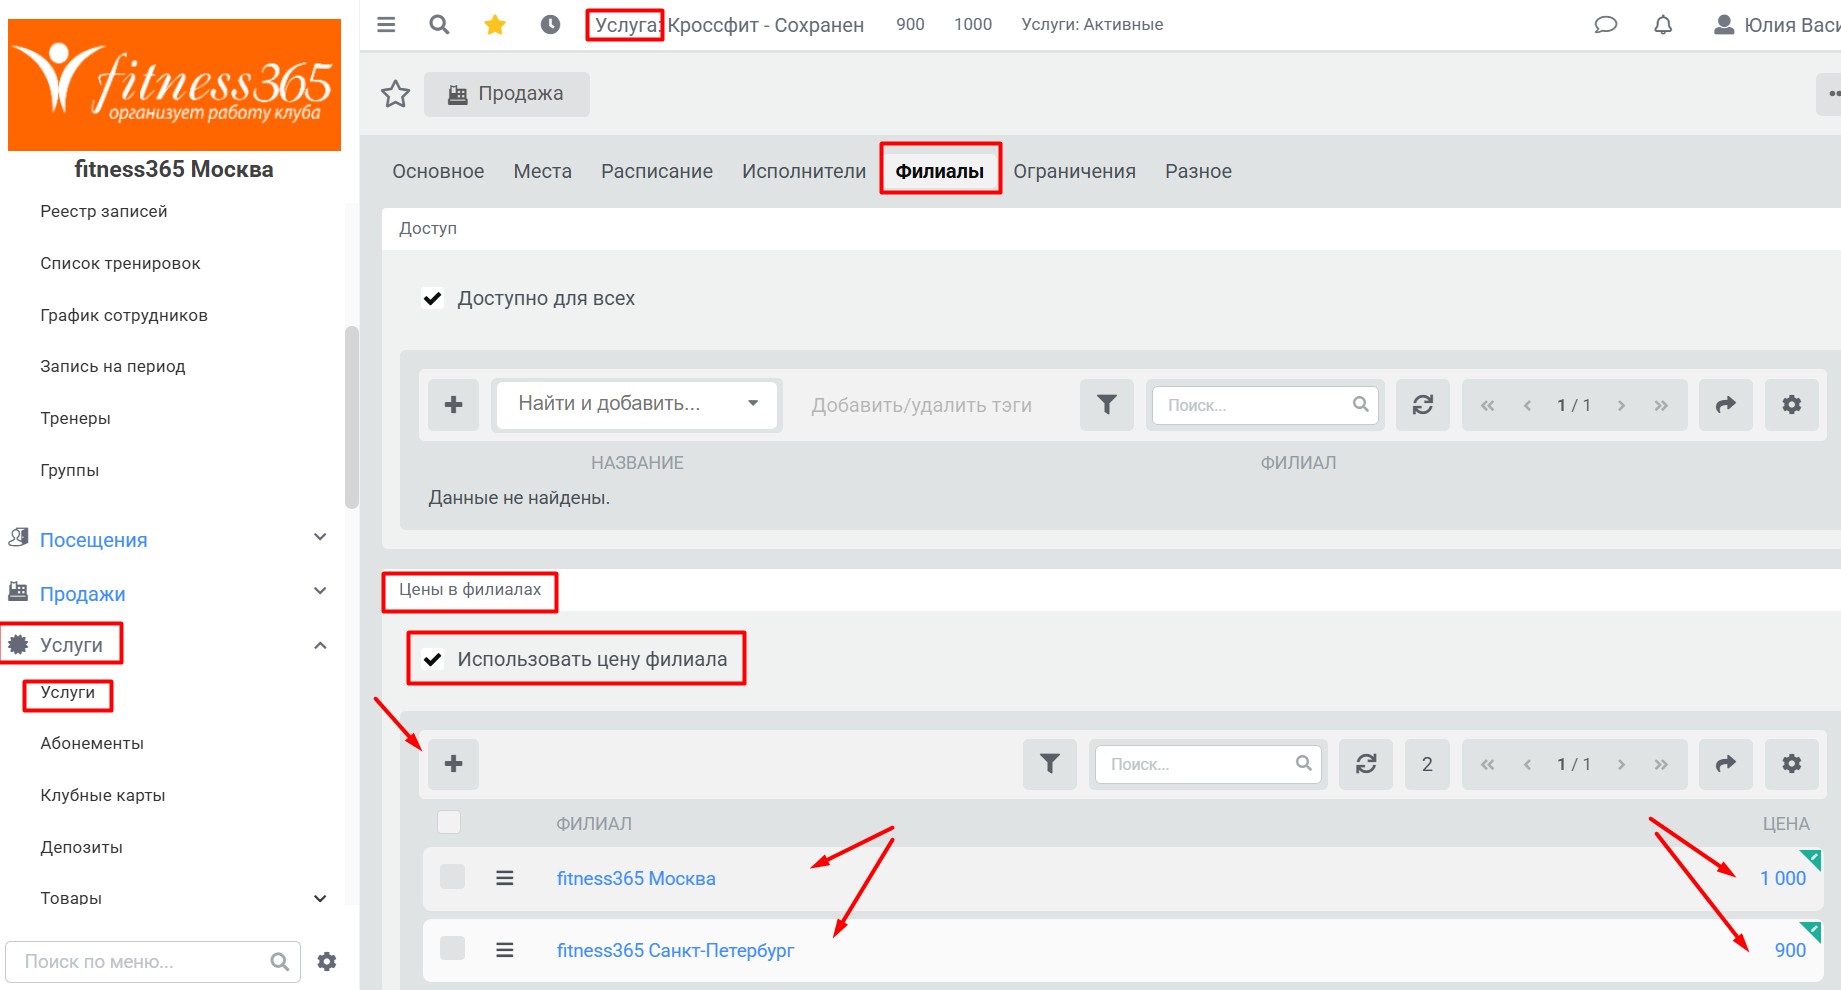
Task: Click the Поиск field in branch prices toolbar
Action: tap(1207, 764)
